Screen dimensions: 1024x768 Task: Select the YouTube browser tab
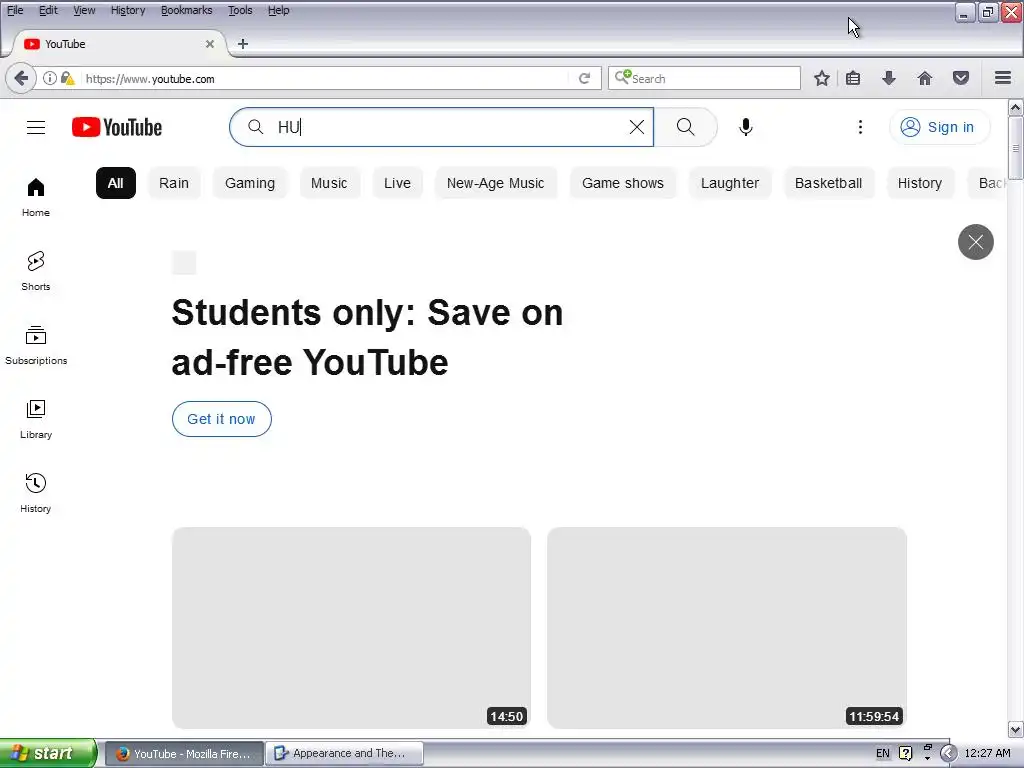pos(118,44)
